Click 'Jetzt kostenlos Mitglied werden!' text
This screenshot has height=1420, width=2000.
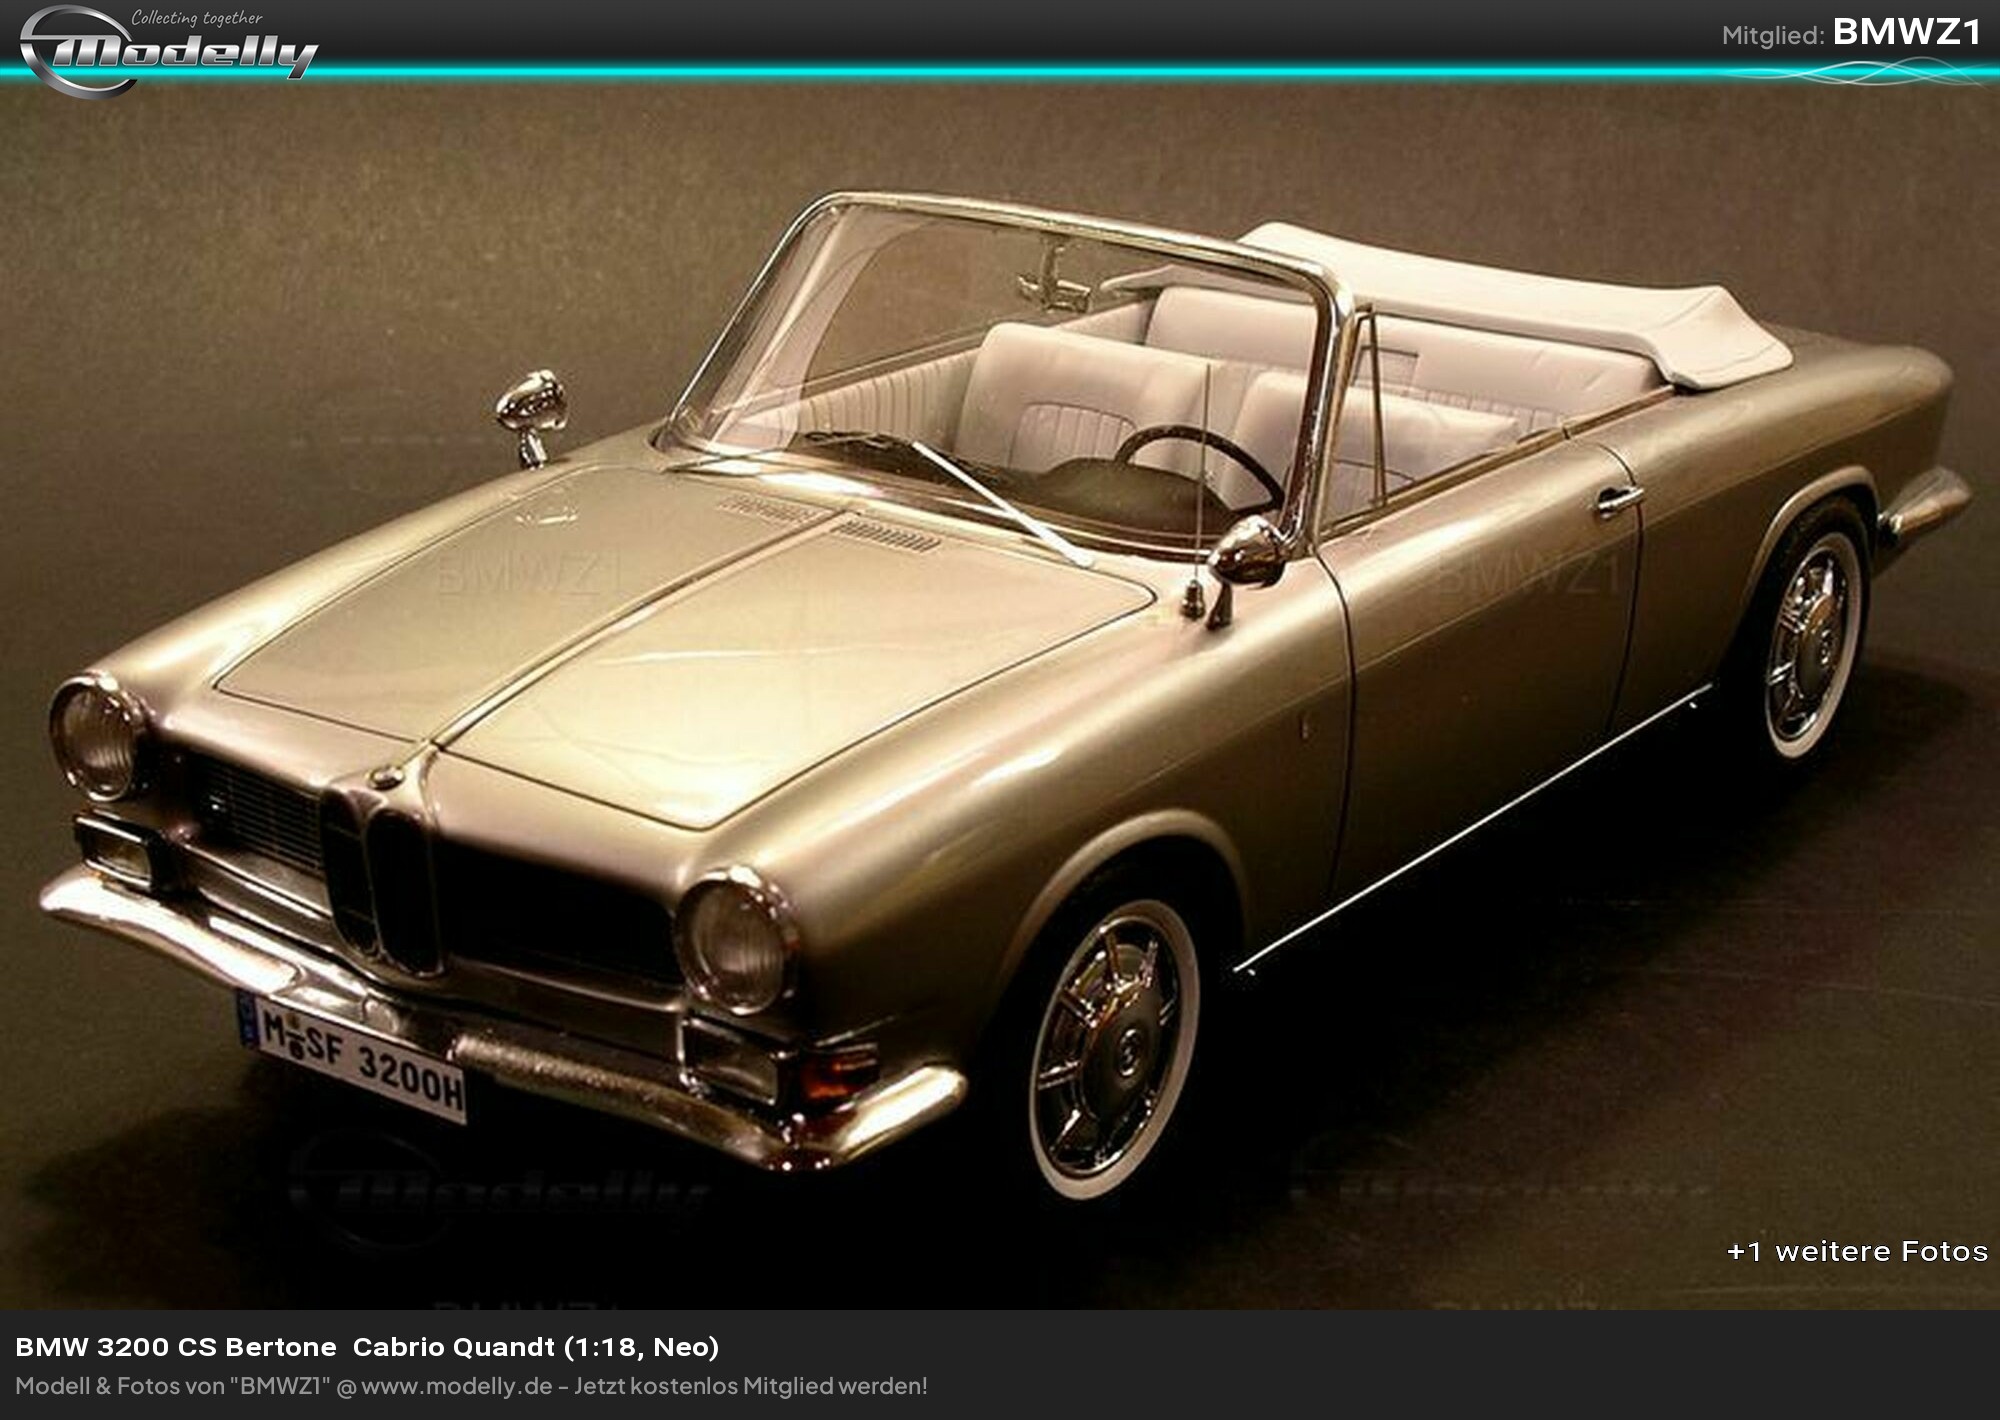tap(750, 1386)
